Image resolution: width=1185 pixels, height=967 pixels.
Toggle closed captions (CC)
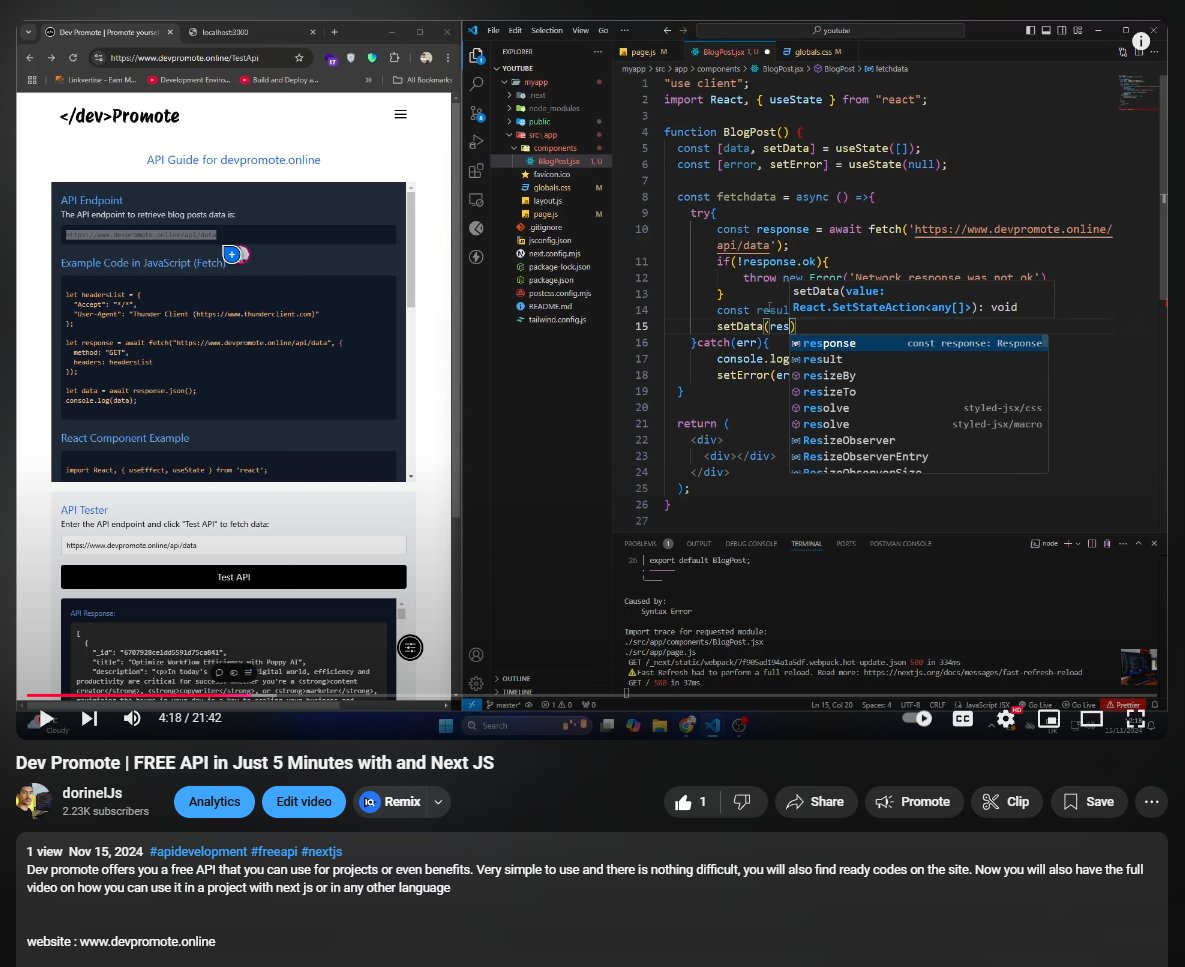[962, 718]
